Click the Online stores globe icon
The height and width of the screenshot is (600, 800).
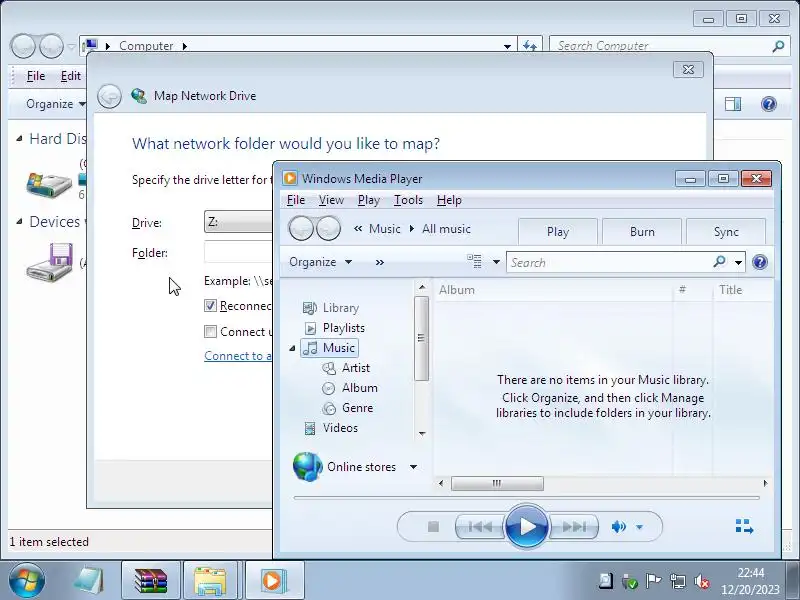[308, 466]
